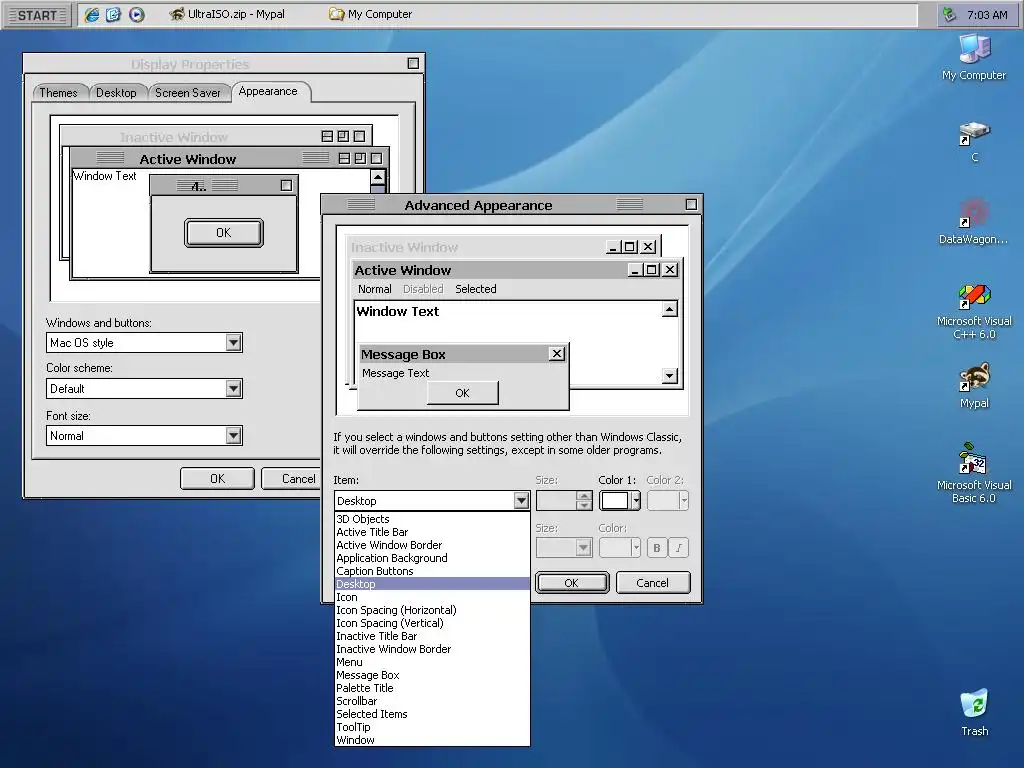Choose Inactive Title Bar from the list

point(432,636)
